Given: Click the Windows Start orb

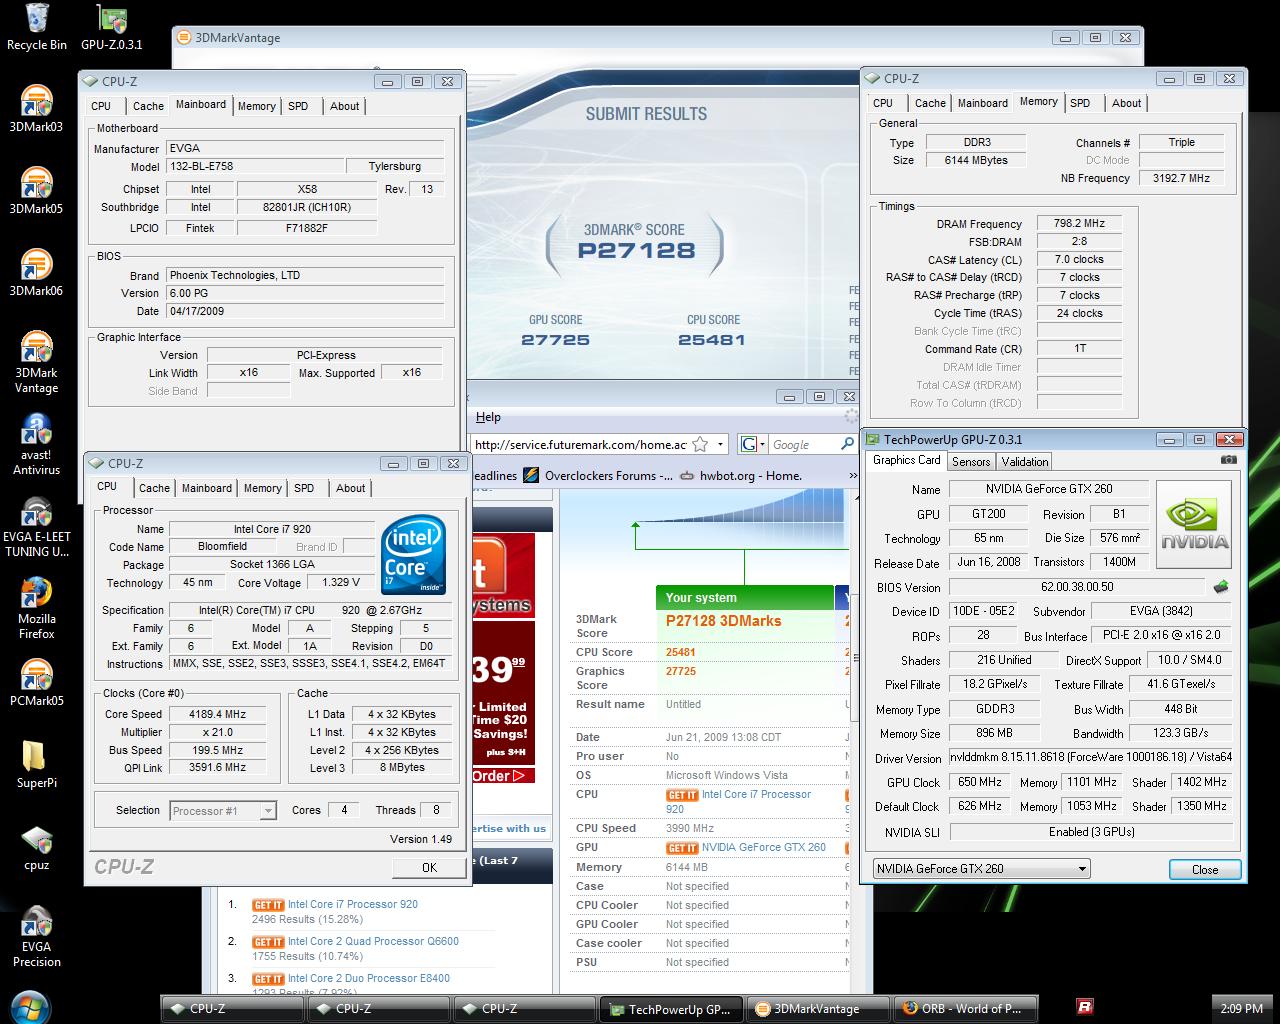Looking at the screenshot, I should (28, 1006).
